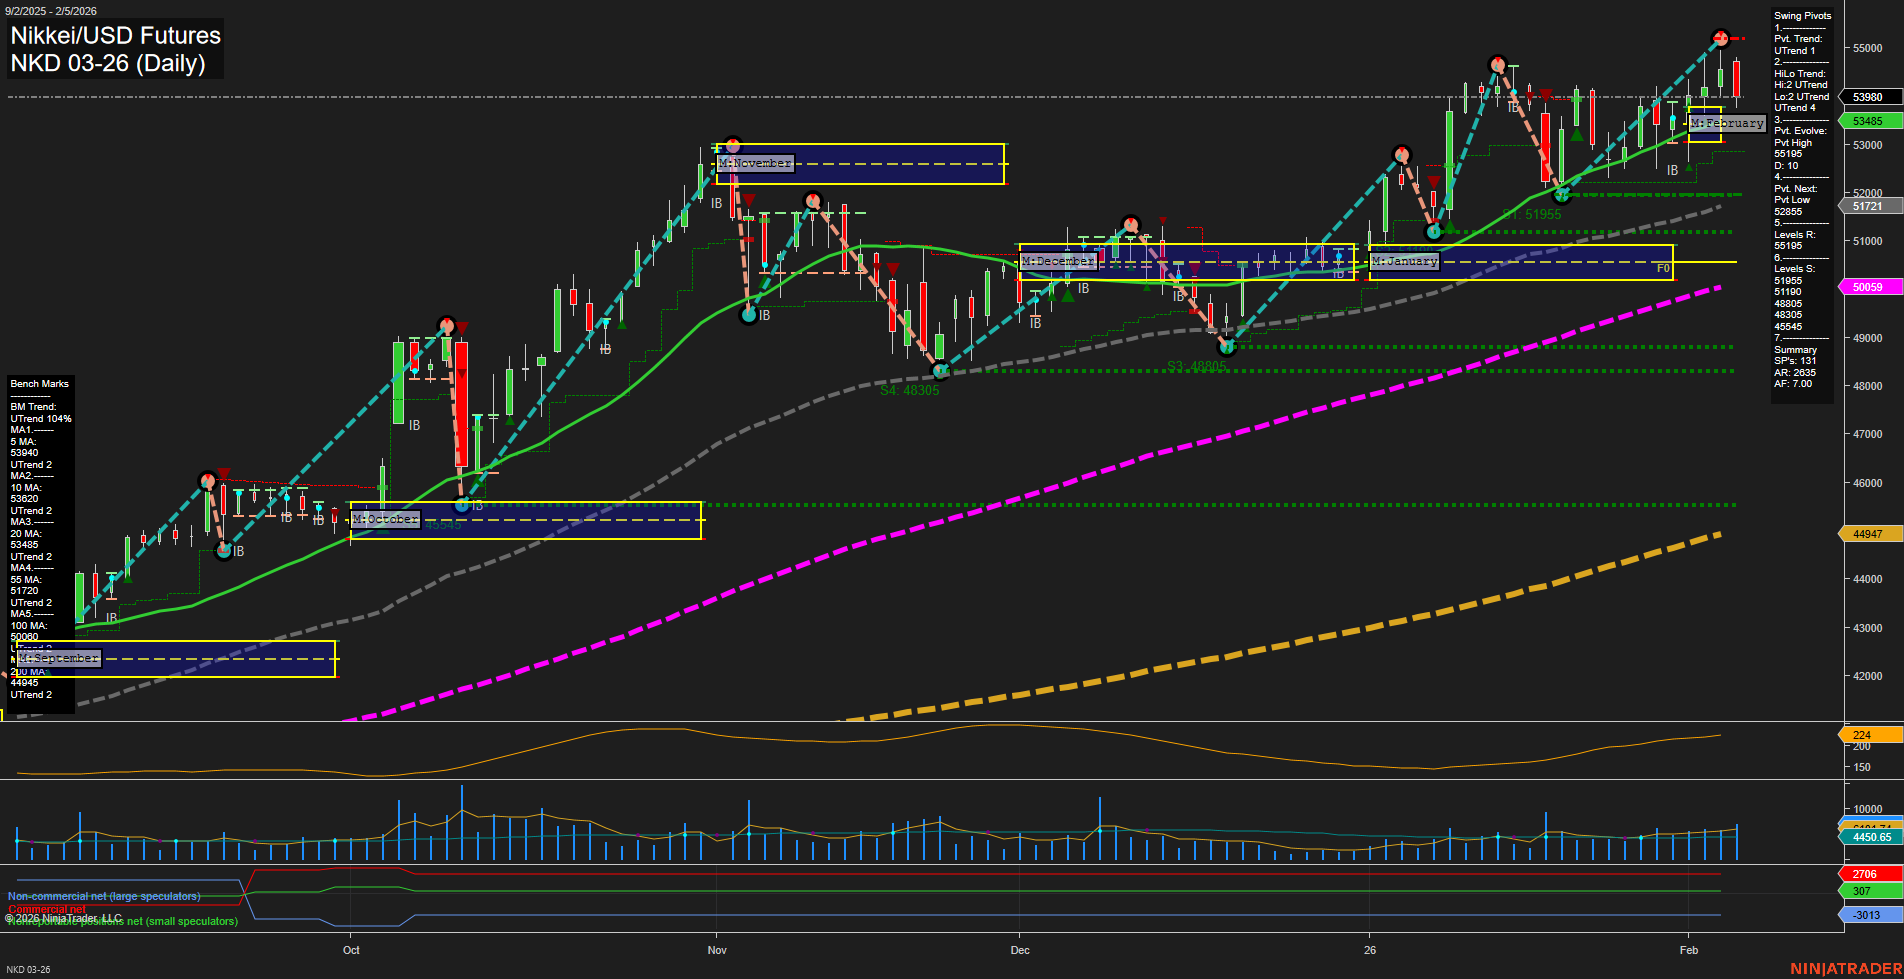
Task: Click the gray 51721 price marker
Action: (x=1866, y=207)
